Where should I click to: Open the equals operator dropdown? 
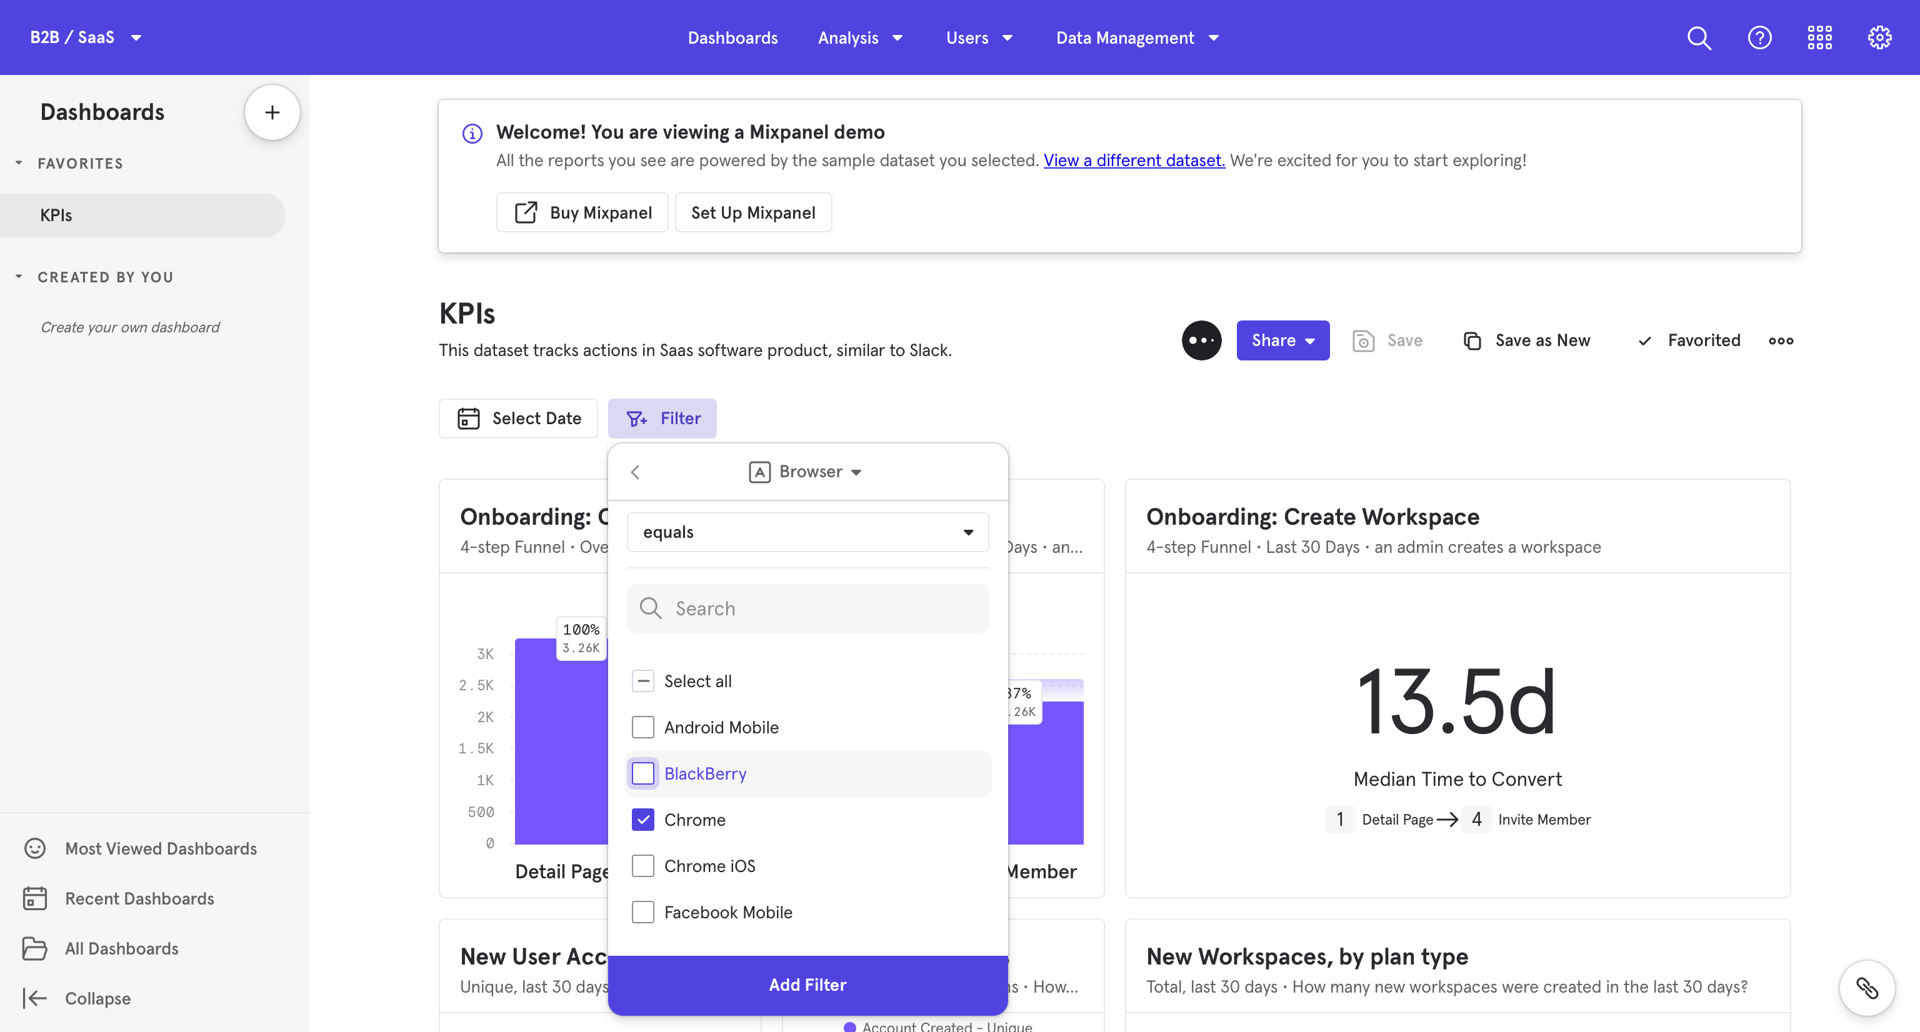coord(807,531)
